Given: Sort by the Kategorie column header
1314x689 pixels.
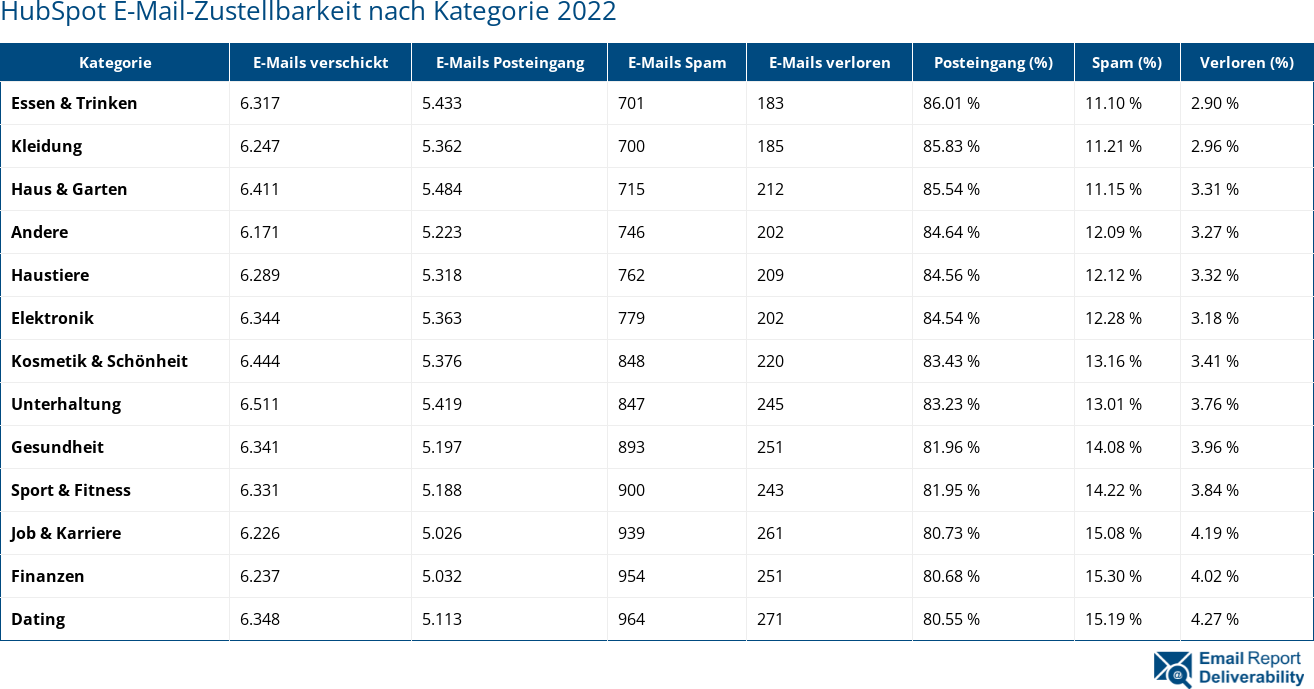Looking at the screenshot, I should pos(115,62).
